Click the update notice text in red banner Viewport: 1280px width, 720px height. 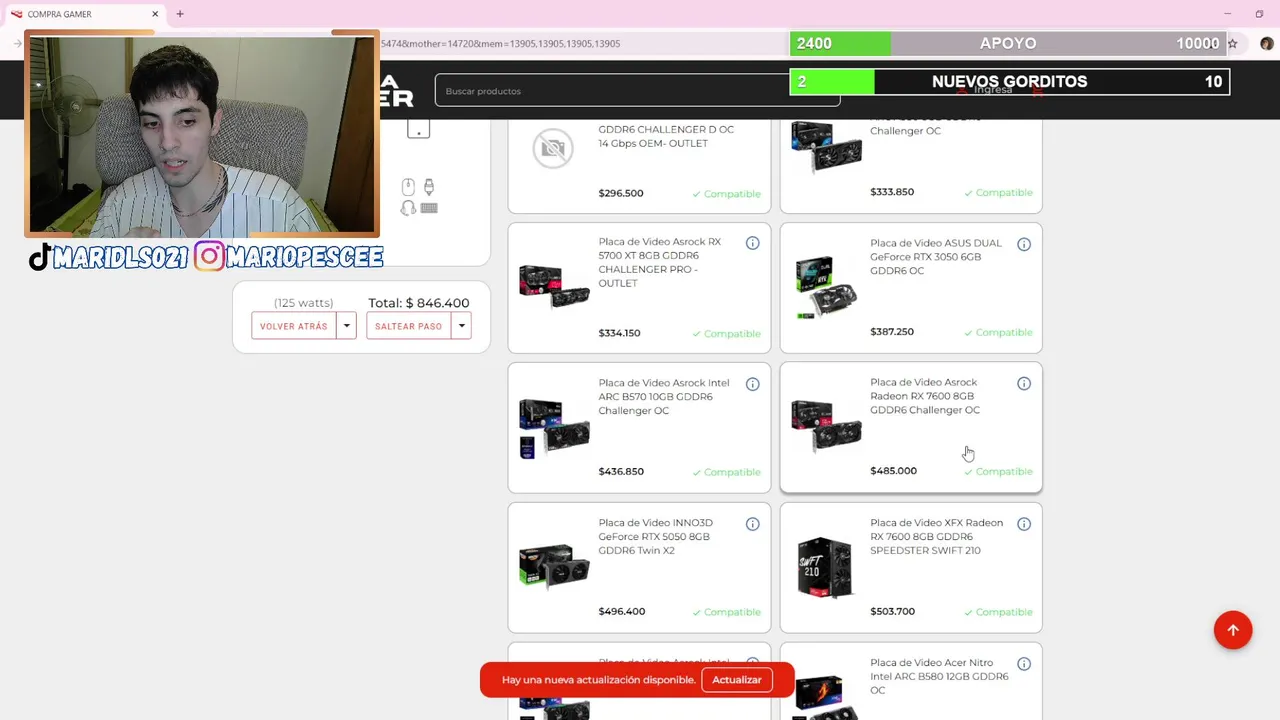pyautogui.click(x=598, y=680)
